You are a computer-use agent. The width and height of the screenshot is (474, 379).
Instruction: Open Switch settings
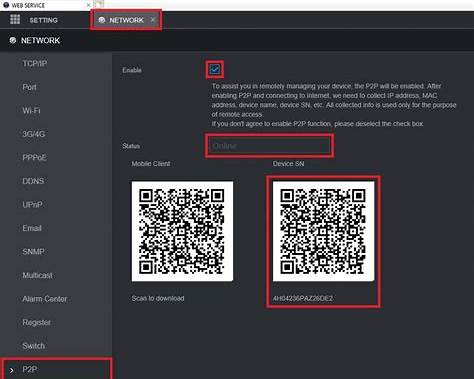click(x=33, y=346)
